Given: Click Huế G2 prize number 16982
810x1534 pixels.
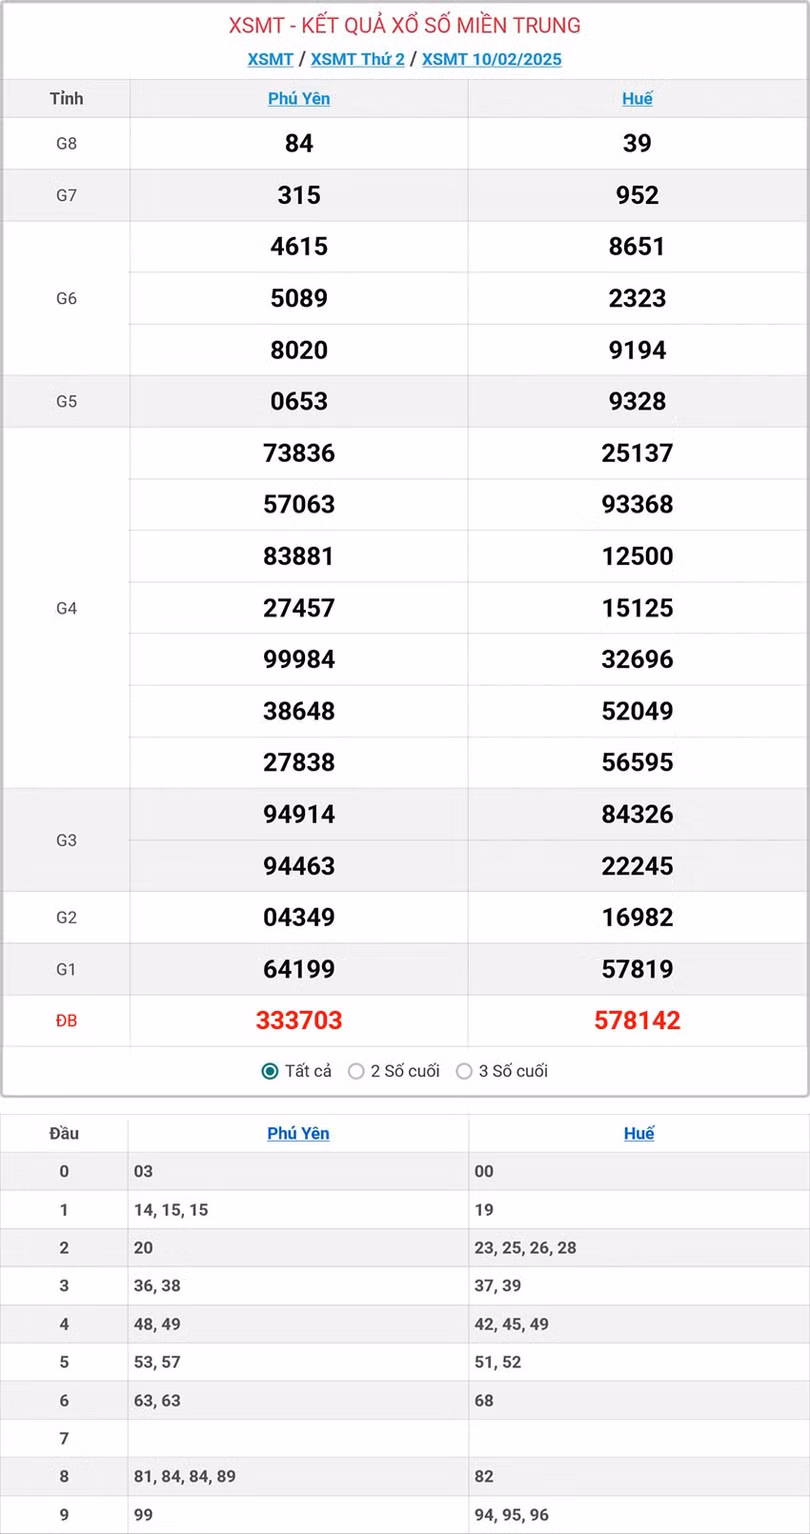Looking at the screenshot, I should pos(637,917).
